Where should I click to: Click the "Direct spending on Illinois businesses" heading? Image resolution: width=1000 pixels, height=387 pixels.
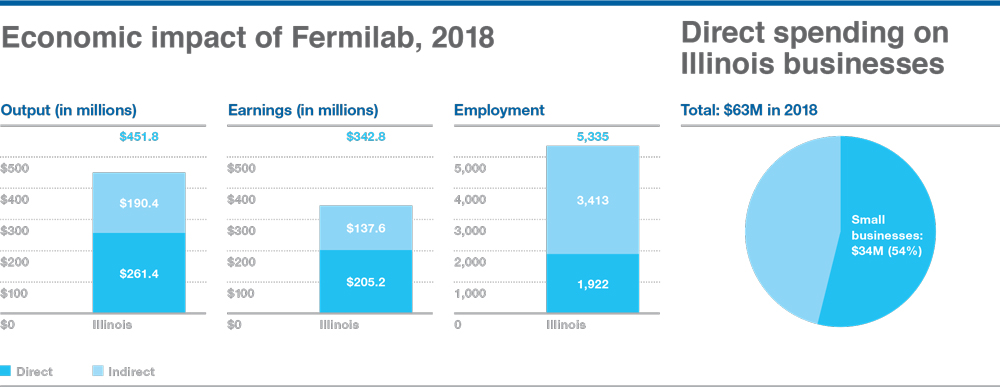click(x=815, y=48)
